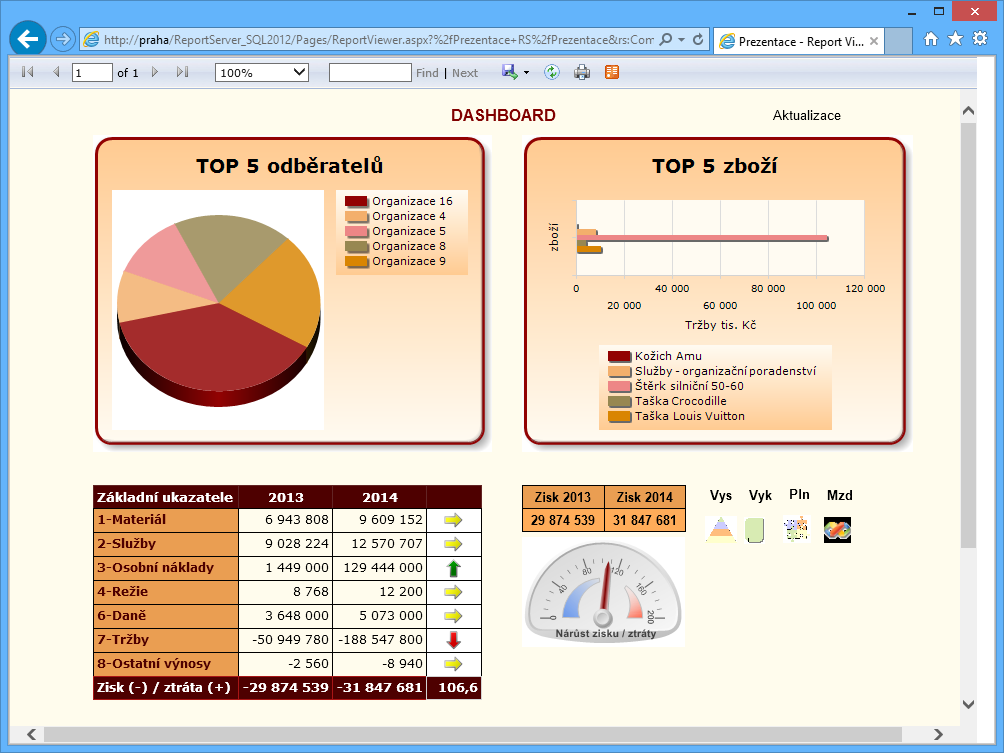Viewport: 1004px width, 753px height.
Task: Open the Vyk green scroll icon
Action: click(755, 529)
